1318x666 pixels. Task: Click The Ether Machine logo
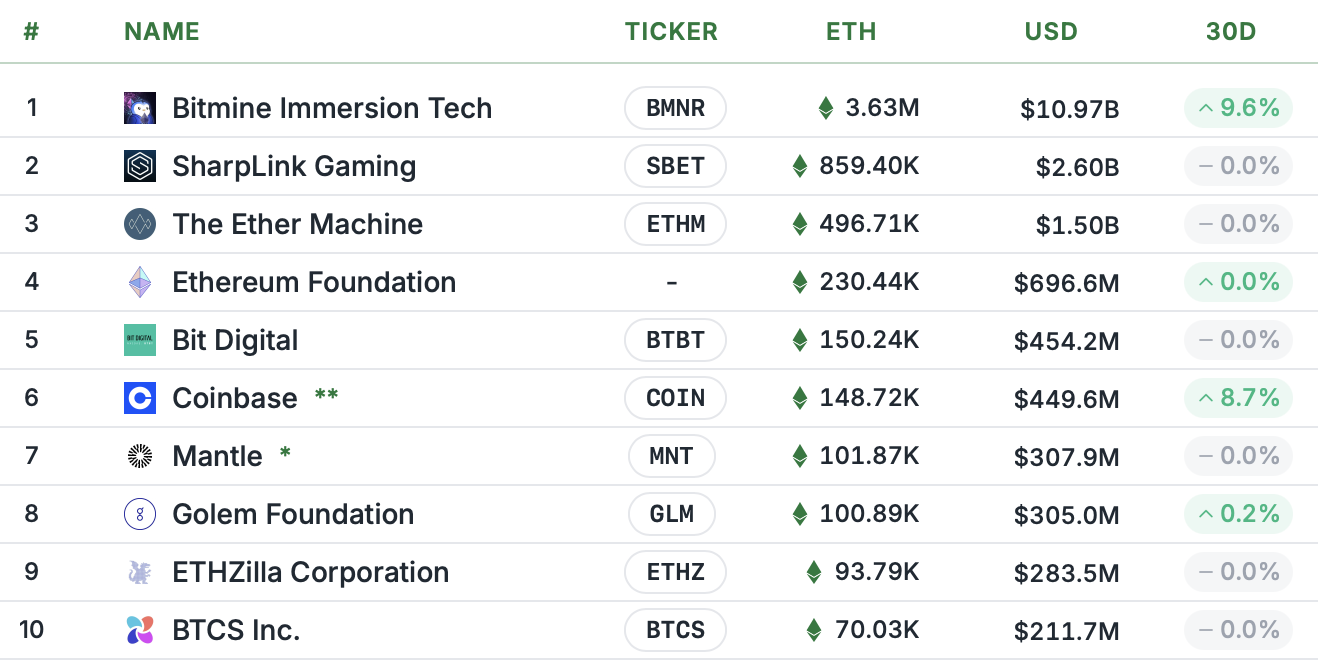tap(140, 224)
